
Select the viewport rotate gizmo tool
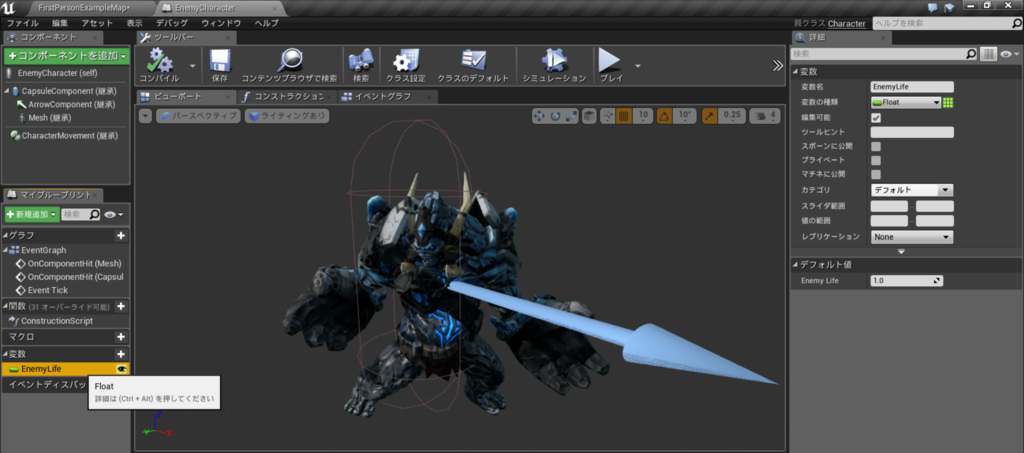tap(556, 116)
